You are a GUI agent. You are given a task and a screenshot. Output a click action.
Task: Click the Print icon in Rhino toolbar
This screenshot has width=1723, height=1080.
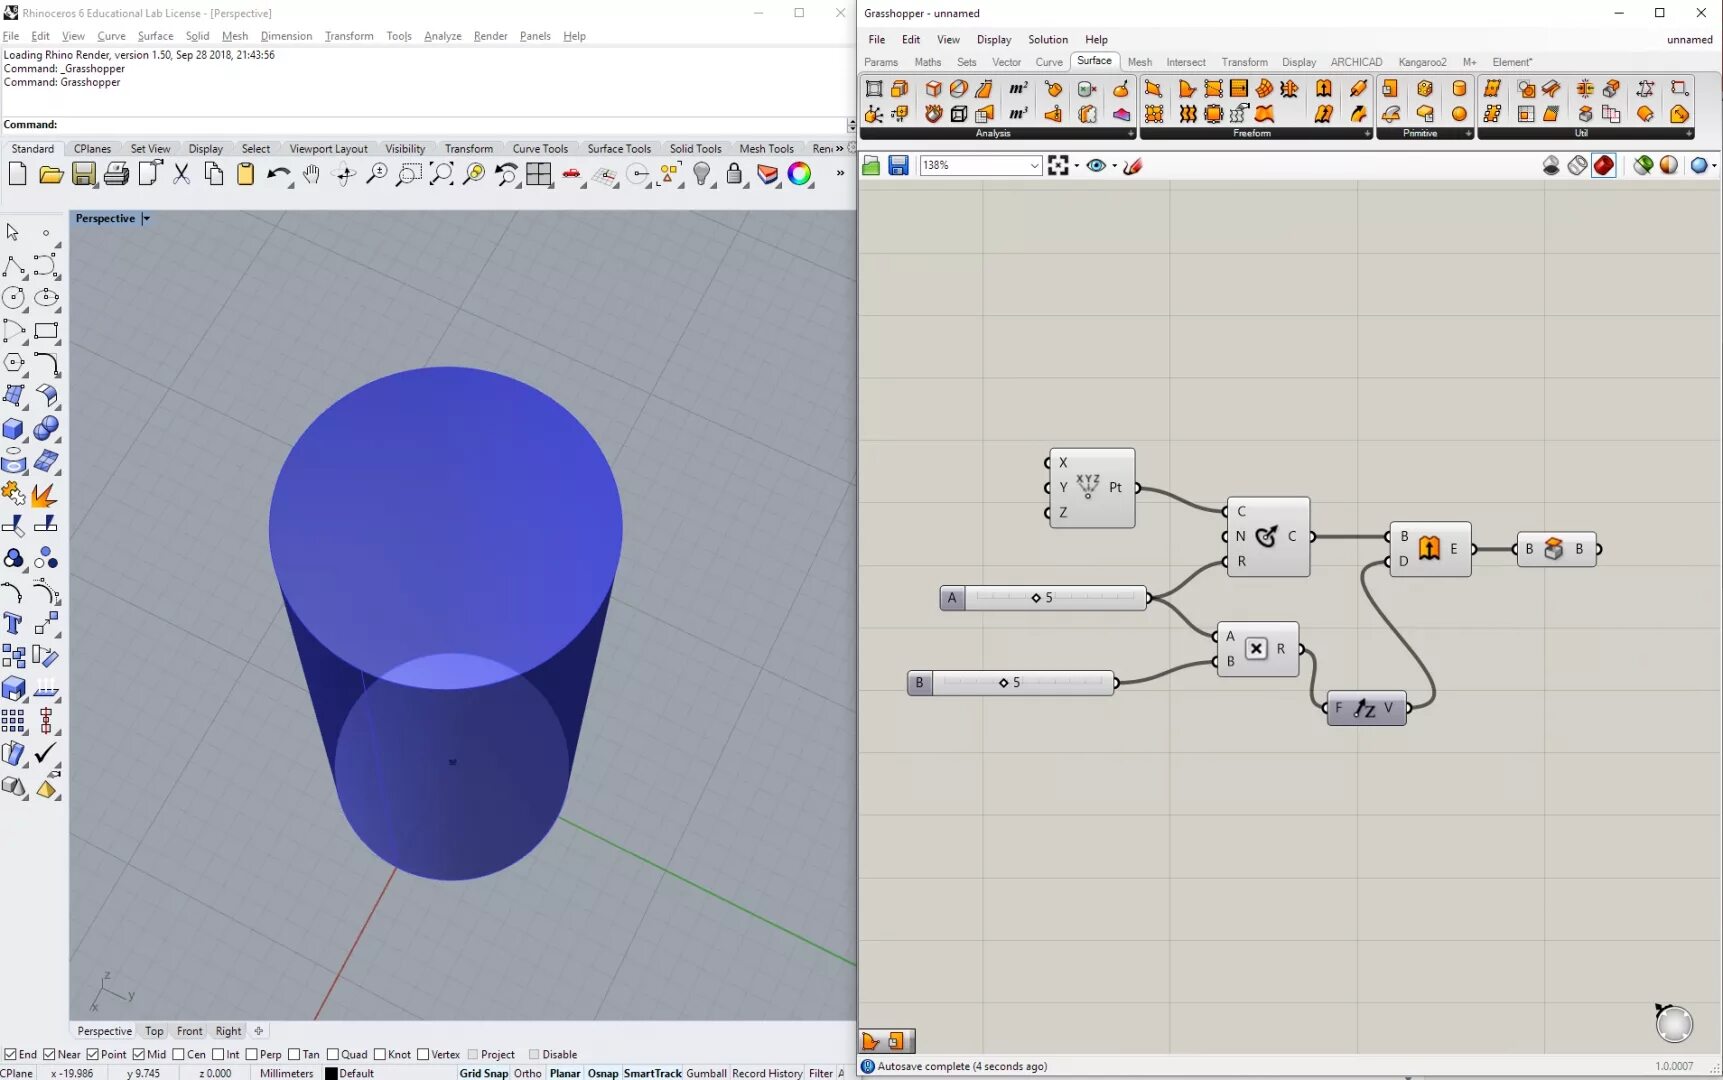[x=116, y=174]
